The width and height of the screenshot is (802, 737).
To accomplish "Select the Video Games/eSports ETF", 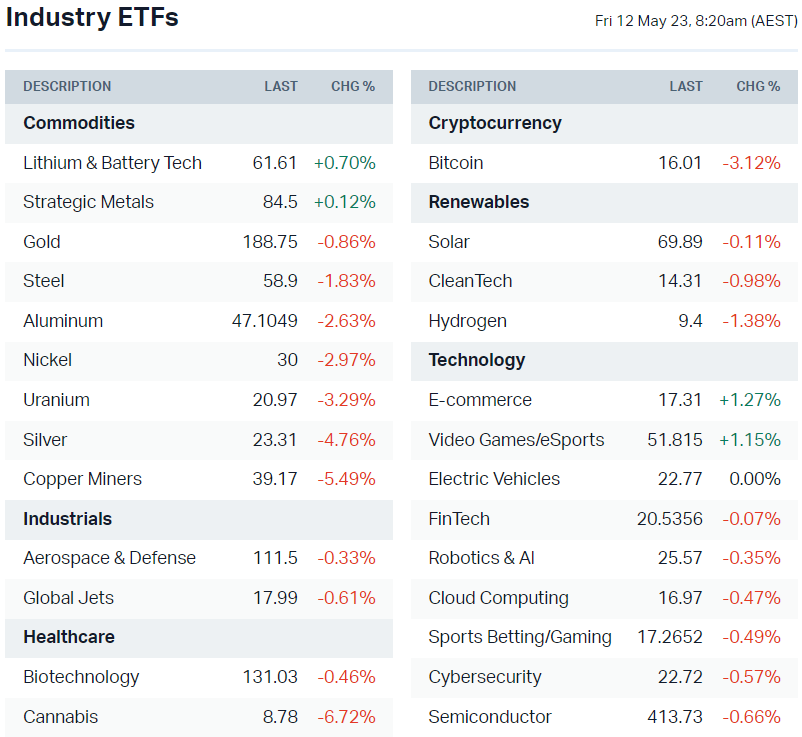I will click(x=516, y=440).
